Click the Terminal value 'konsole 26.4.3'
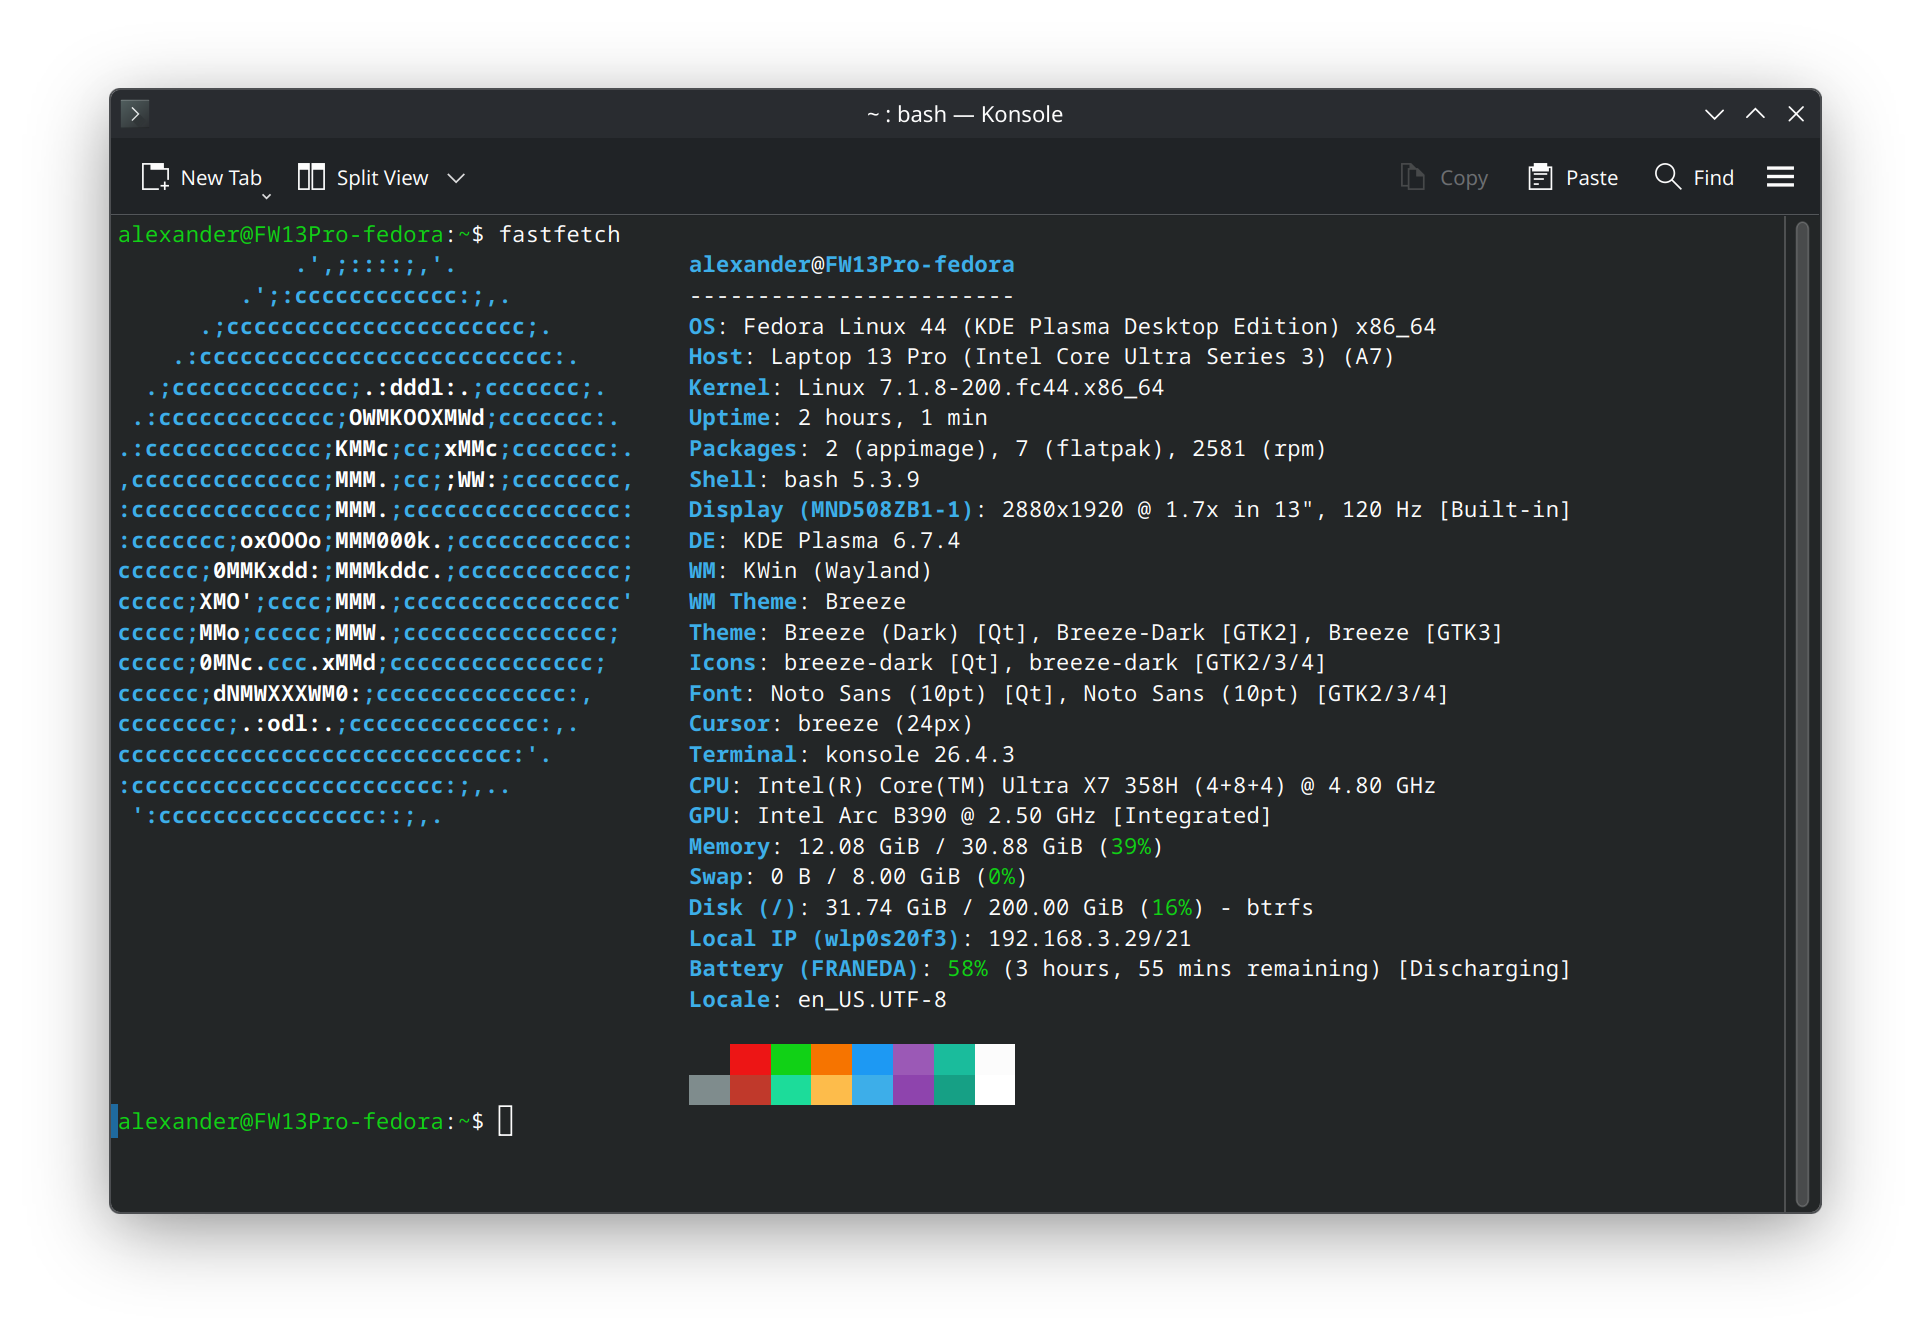Image resolution: width=1930 pixels, height=1343 pixels. (906, 755)
